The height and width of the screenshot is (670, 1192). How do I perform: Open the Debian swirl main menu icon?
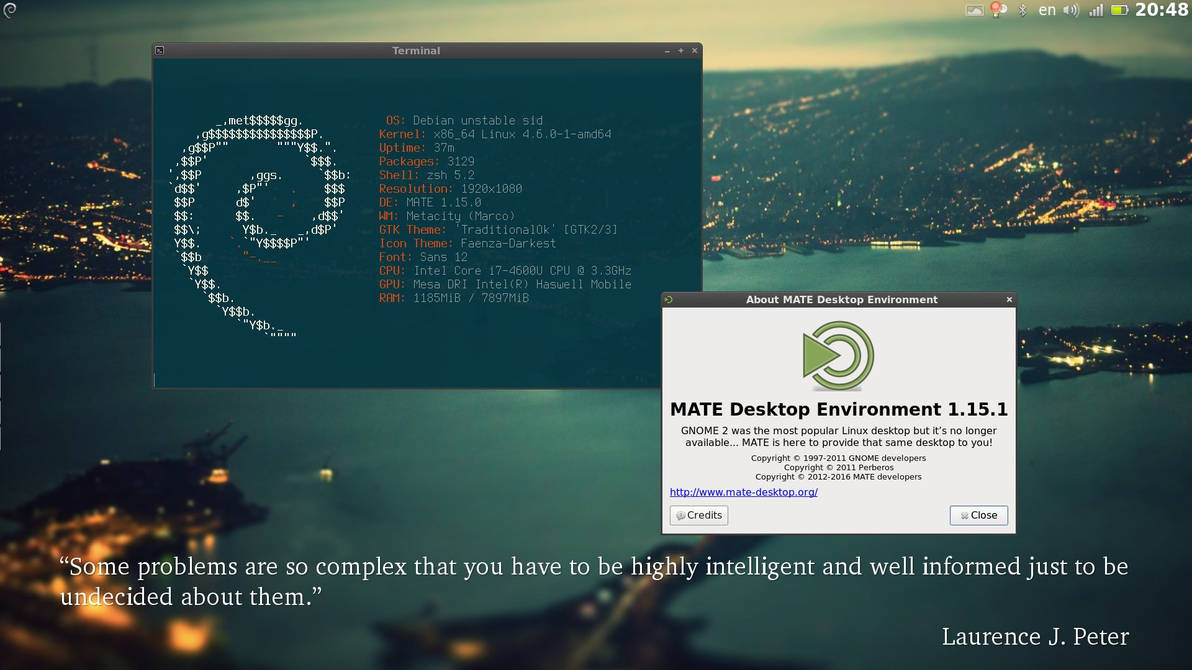click(9, 10)
